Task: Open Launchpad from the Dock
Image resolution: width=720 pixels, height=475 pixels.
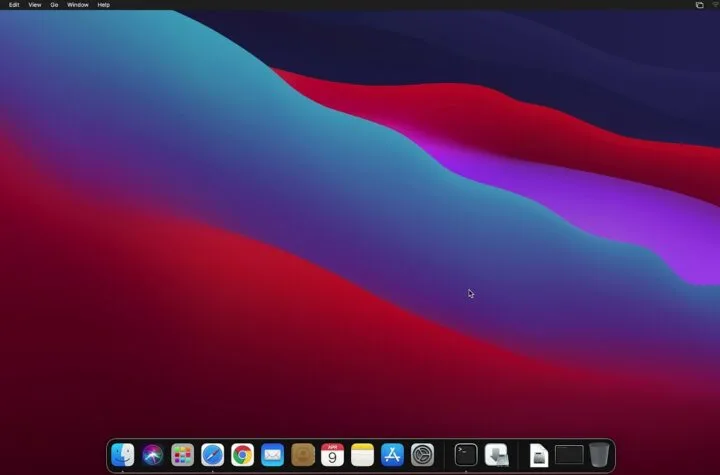Action: pos(182,455)
